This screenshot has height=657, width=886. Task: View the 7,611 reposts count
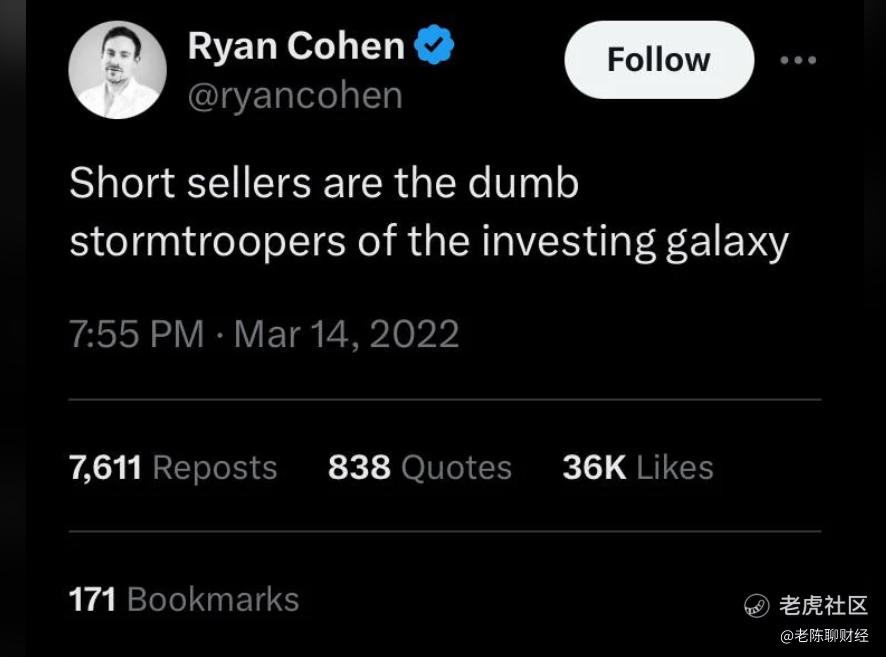(105, 468)
